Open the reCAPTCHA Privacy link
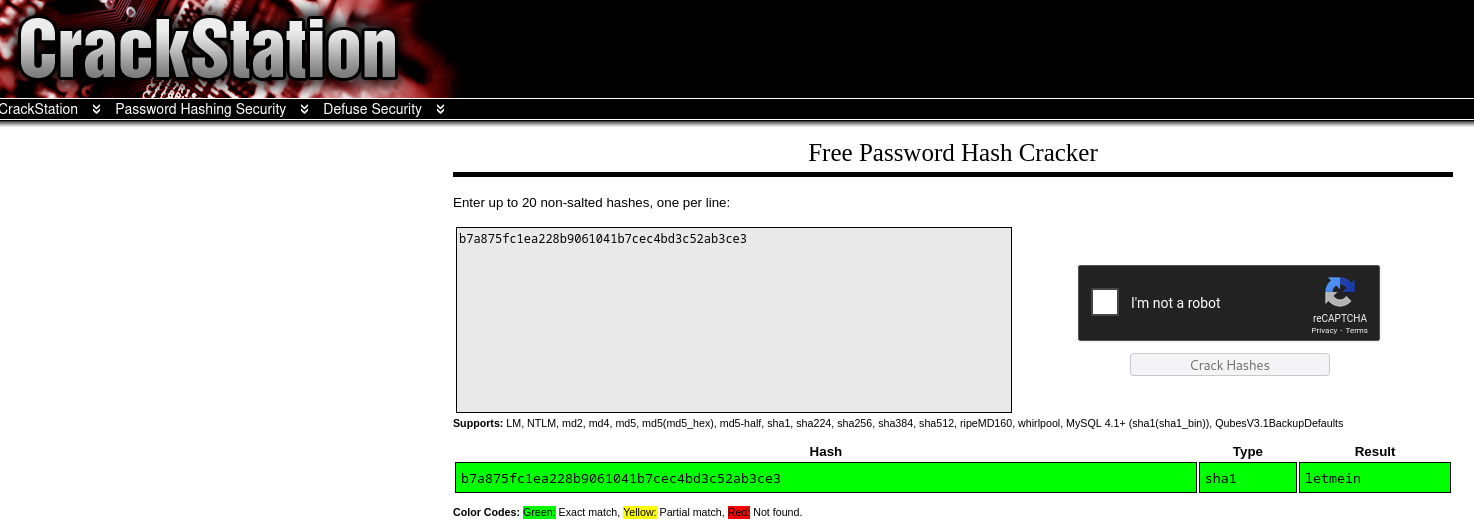The width and height of the screenshot is (1474, 528). (x=1324, y=331)
